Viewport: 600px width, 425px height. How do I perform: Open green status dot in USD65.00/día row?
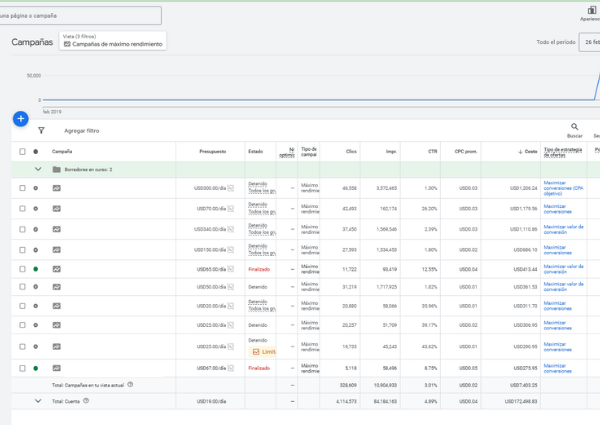point(36,269)
